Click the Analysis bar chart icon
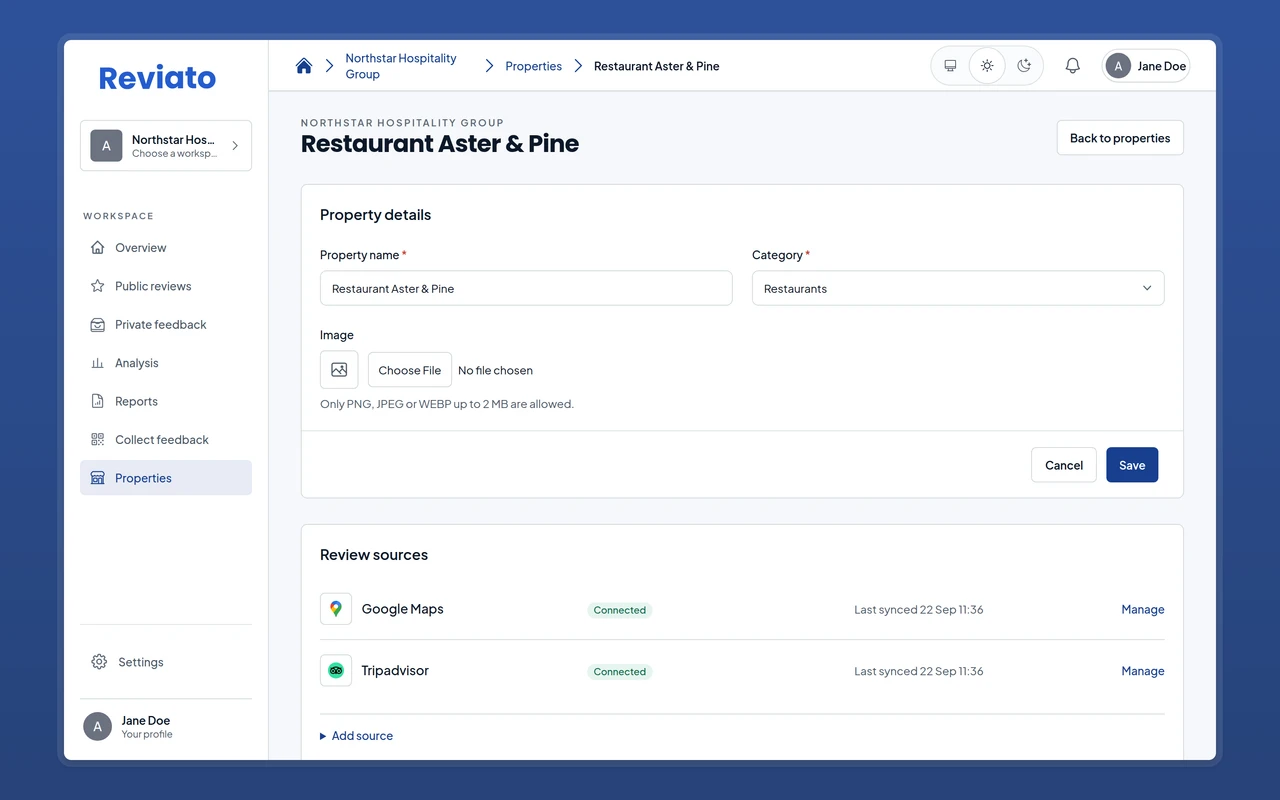The image size is (1280, 800). pos(97,363)
